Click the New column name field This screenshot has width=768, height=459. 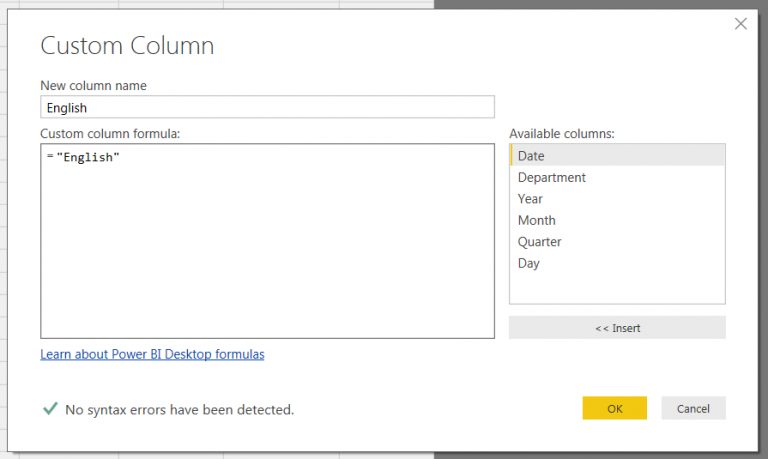[x=267, y=107]
